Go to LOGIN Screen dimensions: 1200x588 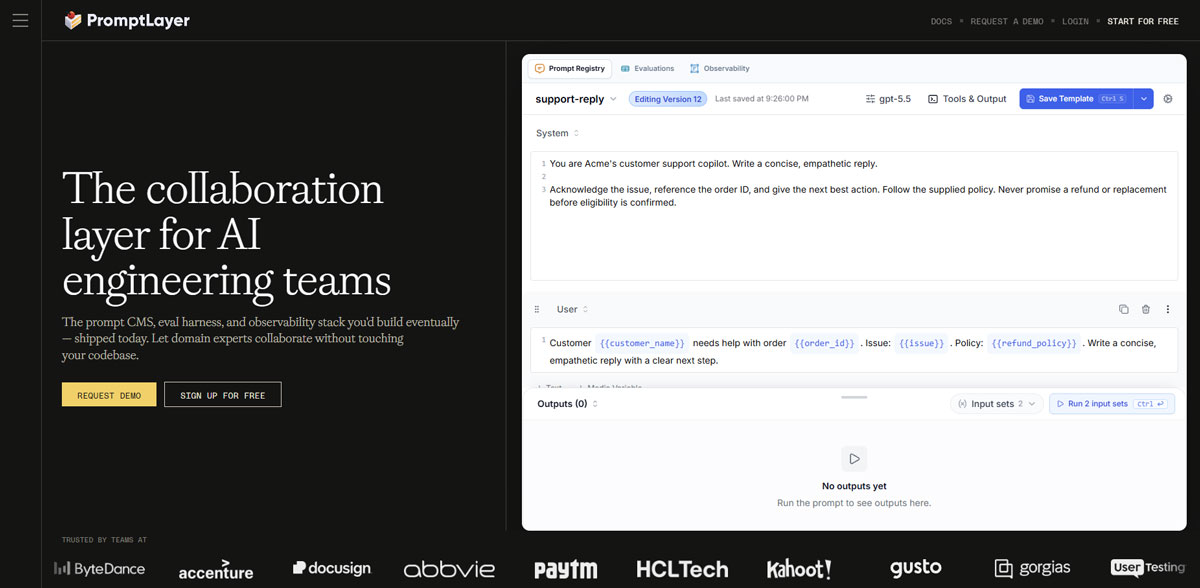tap(1075, 21)
